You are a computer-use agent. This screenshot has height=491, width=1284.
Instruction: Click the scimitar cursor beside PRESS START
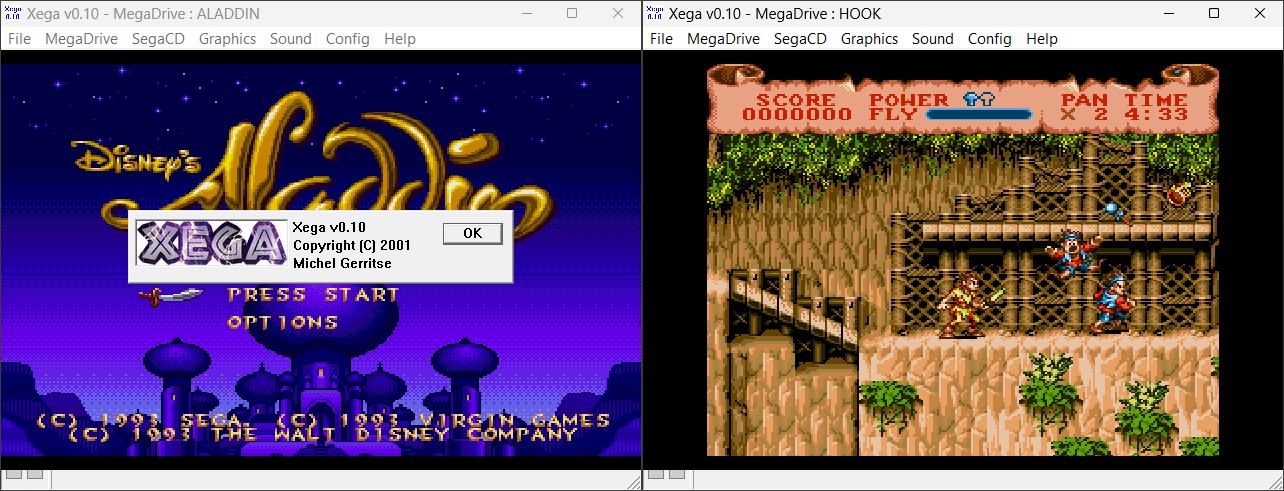click(x=170, y=295)
